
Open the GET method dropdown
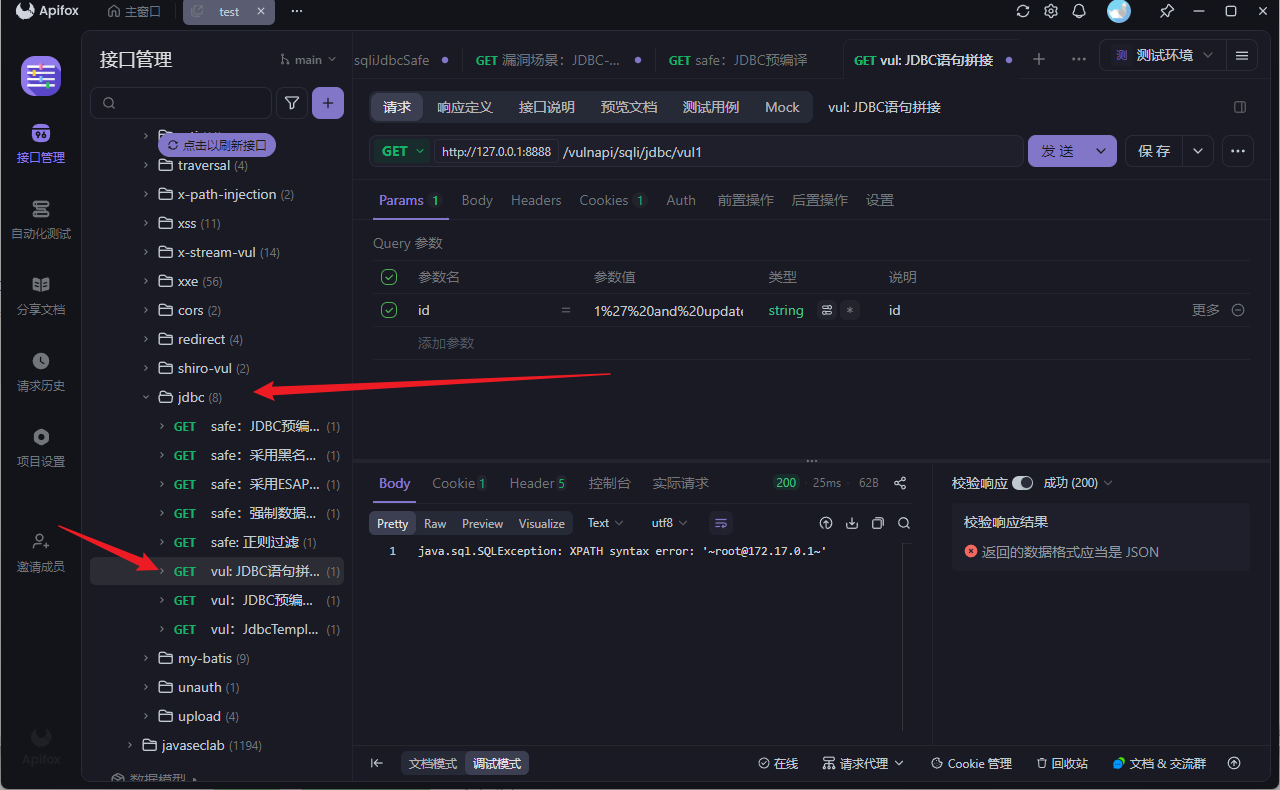click(402, 151)
